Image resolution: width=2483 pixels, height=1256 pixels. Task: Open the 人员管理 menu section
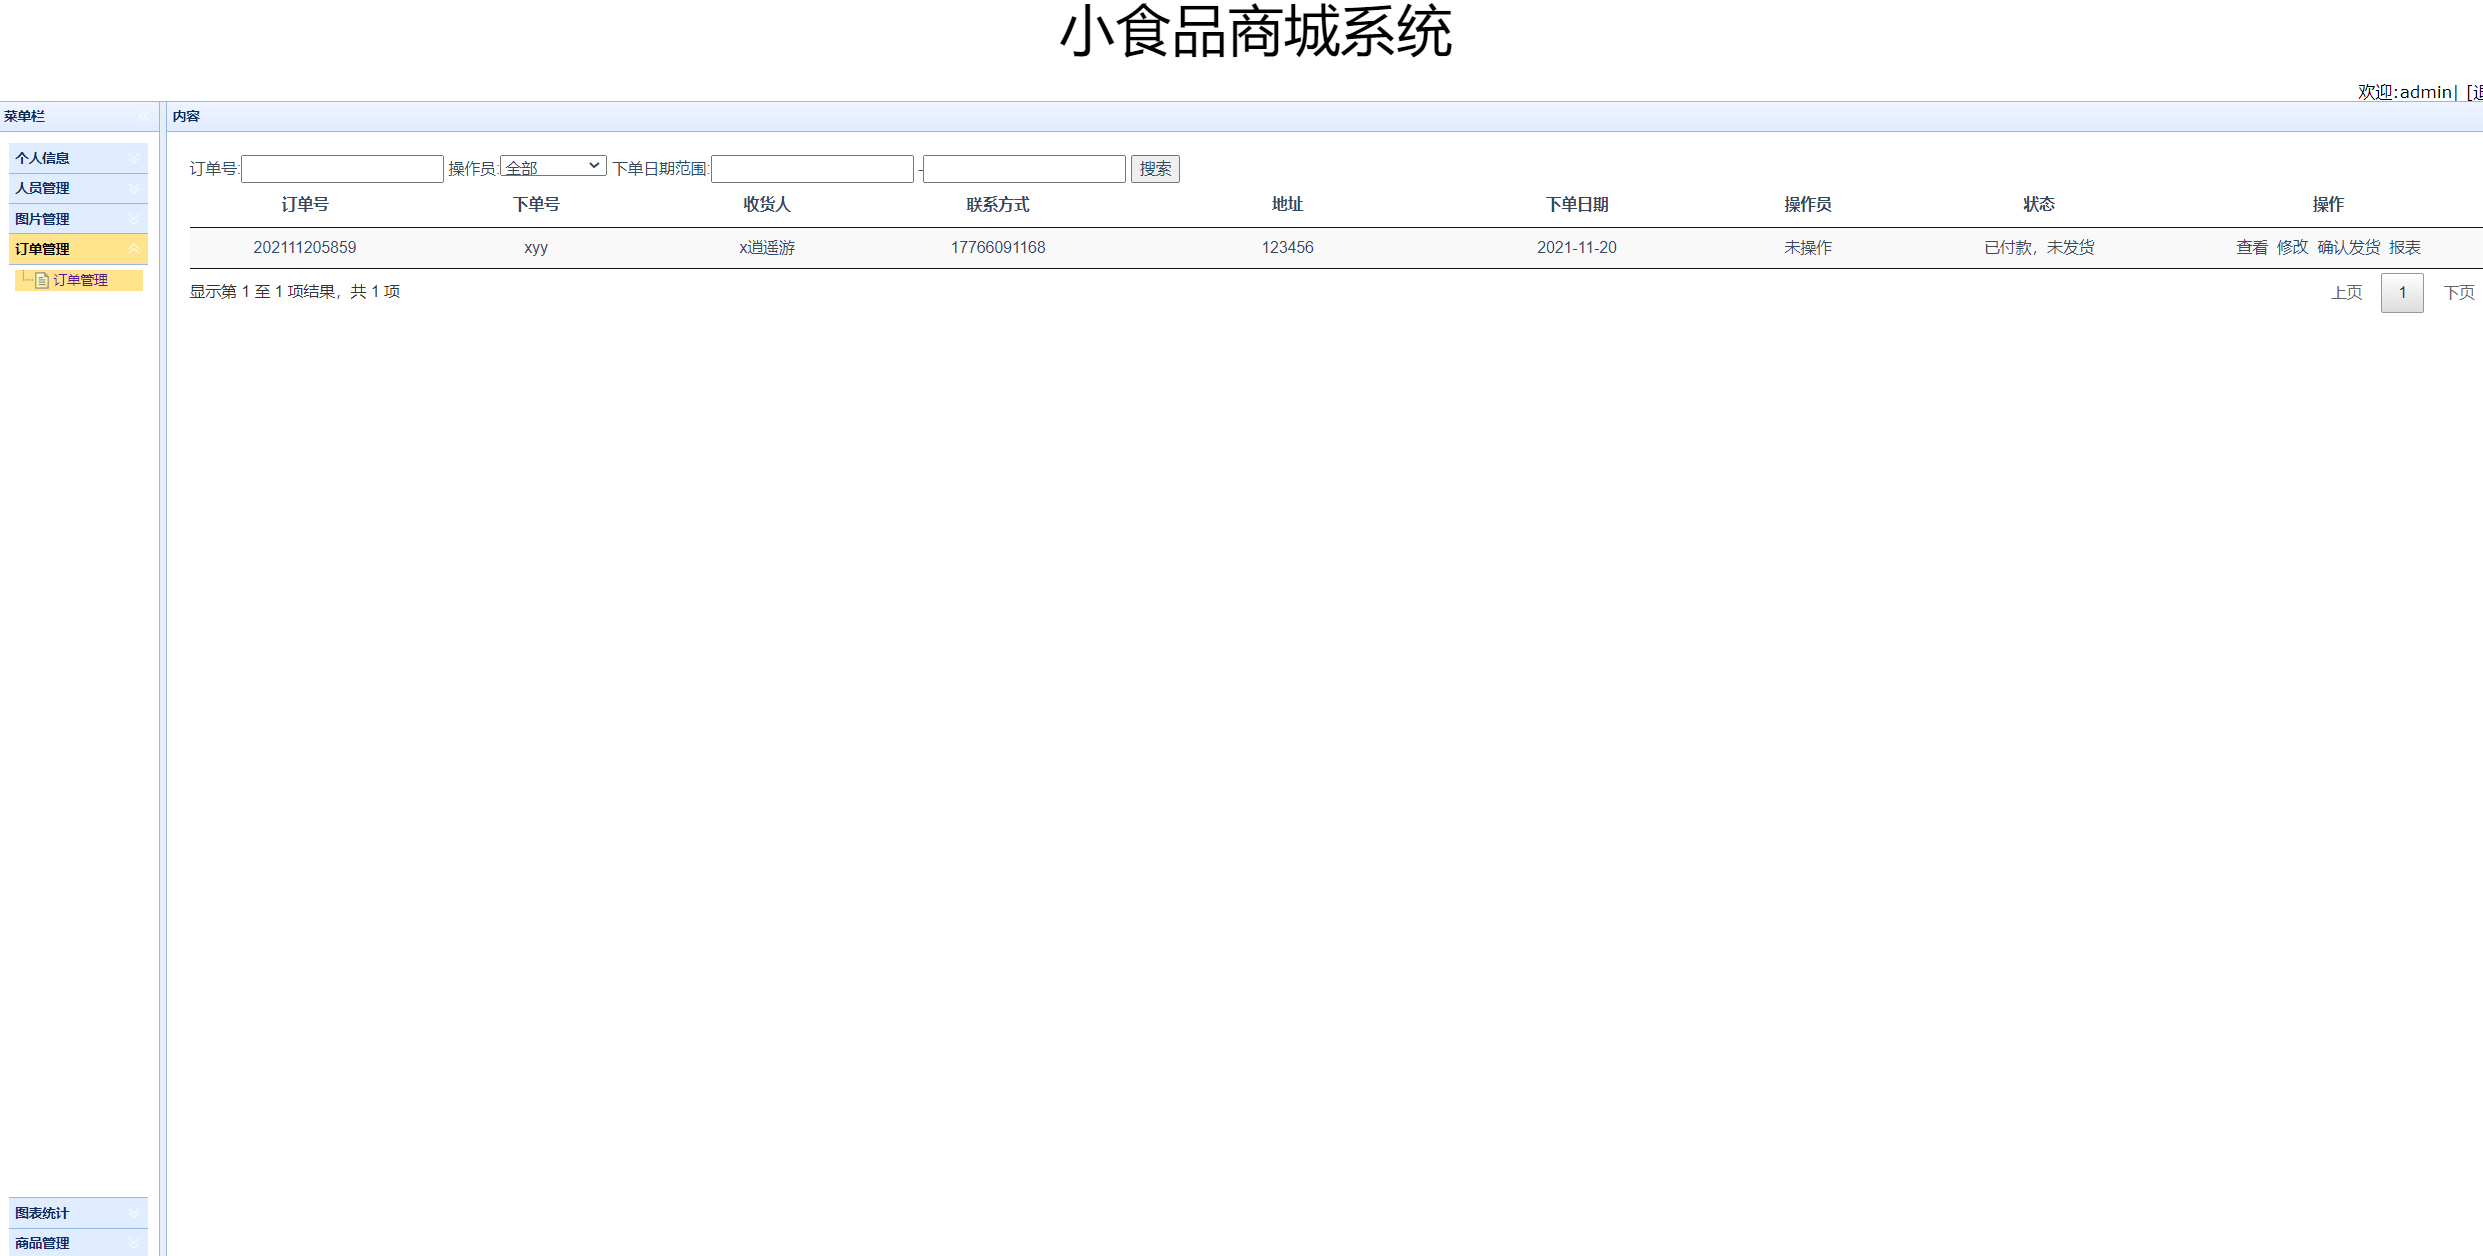[x=43, y=188]
